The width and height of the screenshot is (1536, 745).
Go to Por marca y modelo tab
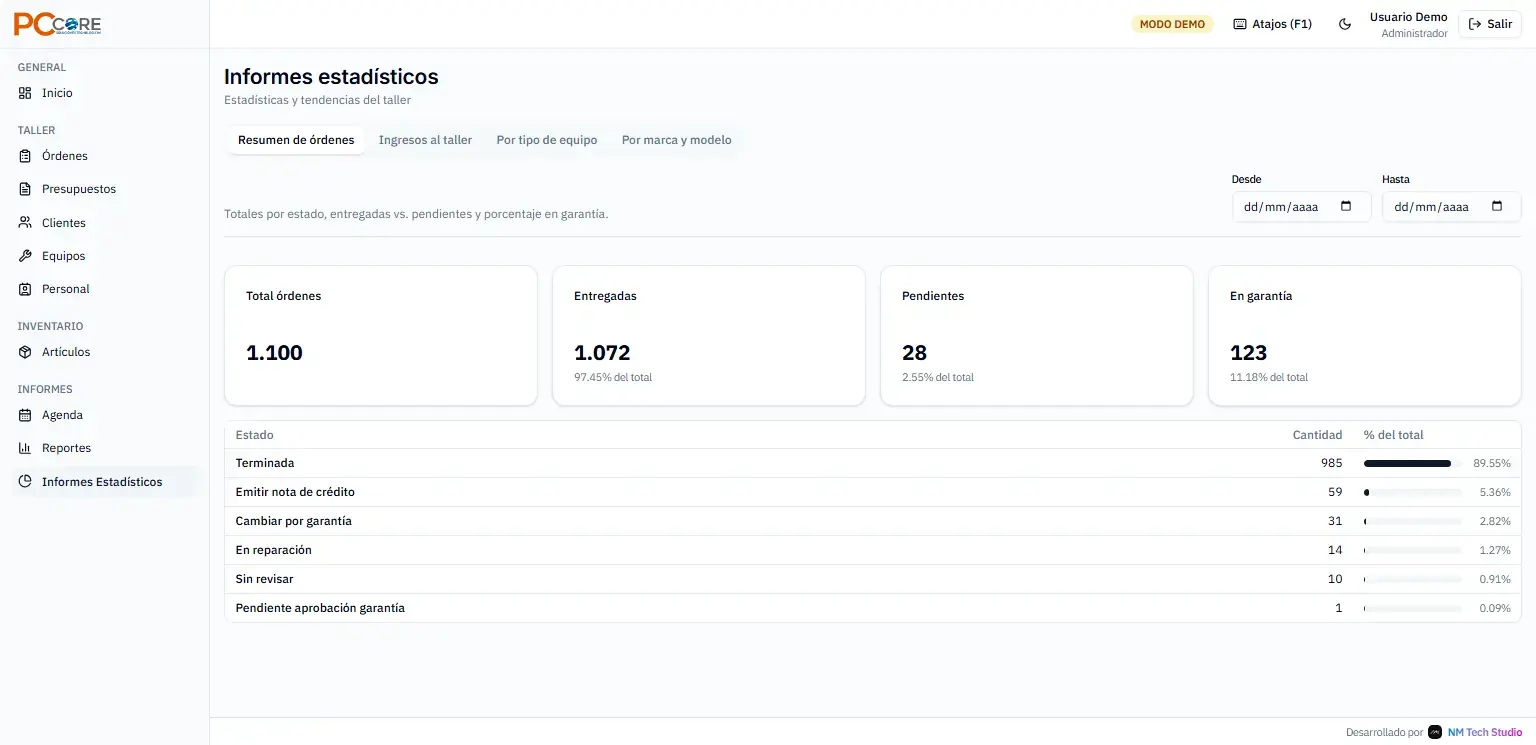pos(677,140)
